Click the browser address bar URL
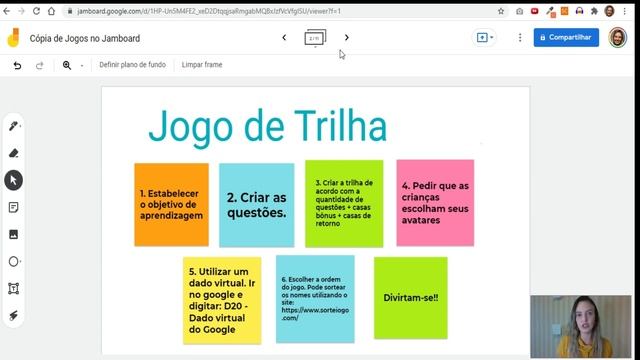The height and width of the screenshot is (360, 640). pyautogui.click(x=209, y=11)
